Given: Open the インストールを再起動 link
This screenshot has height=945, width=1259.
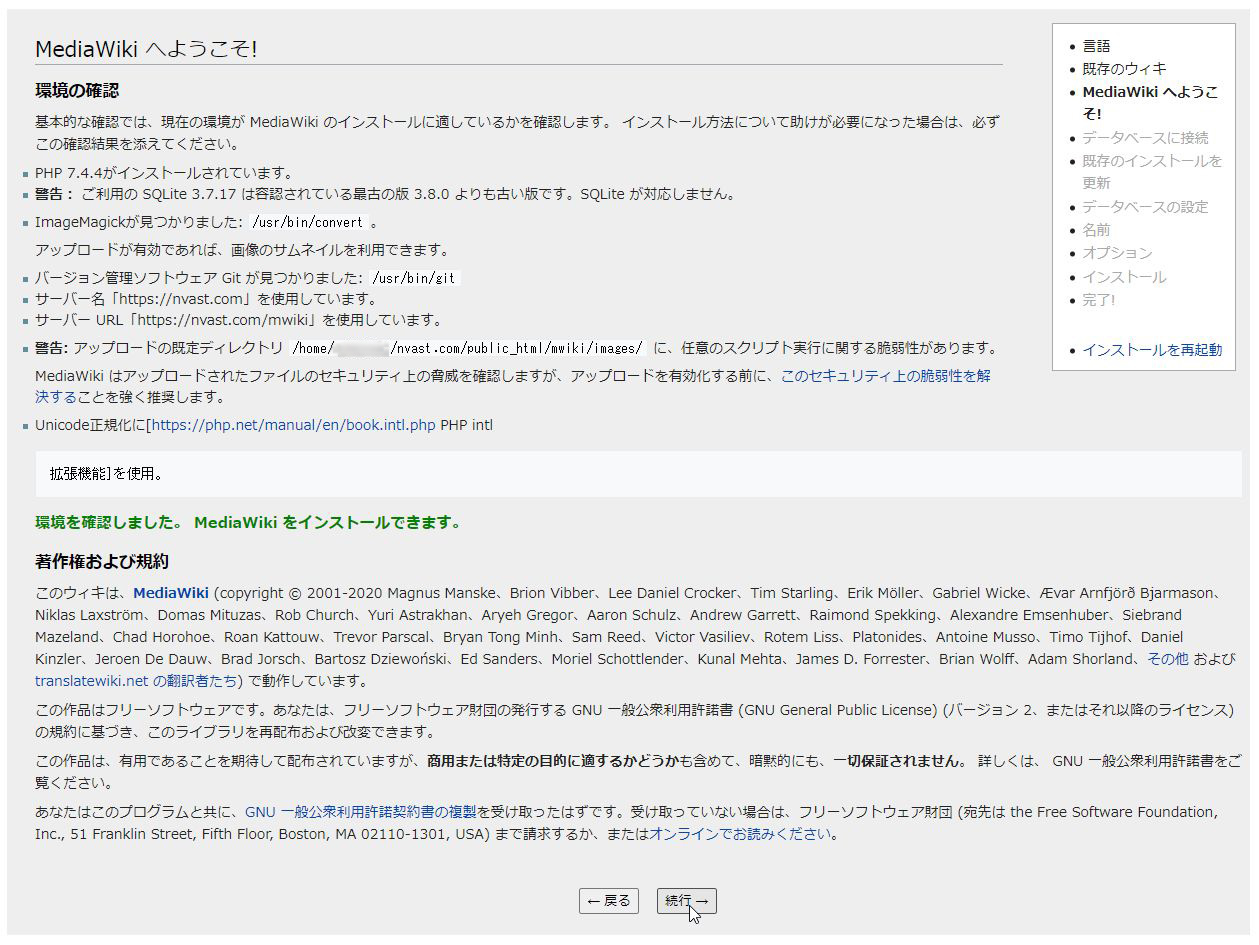Looking at the screenshot, I should pos(1151,350).
